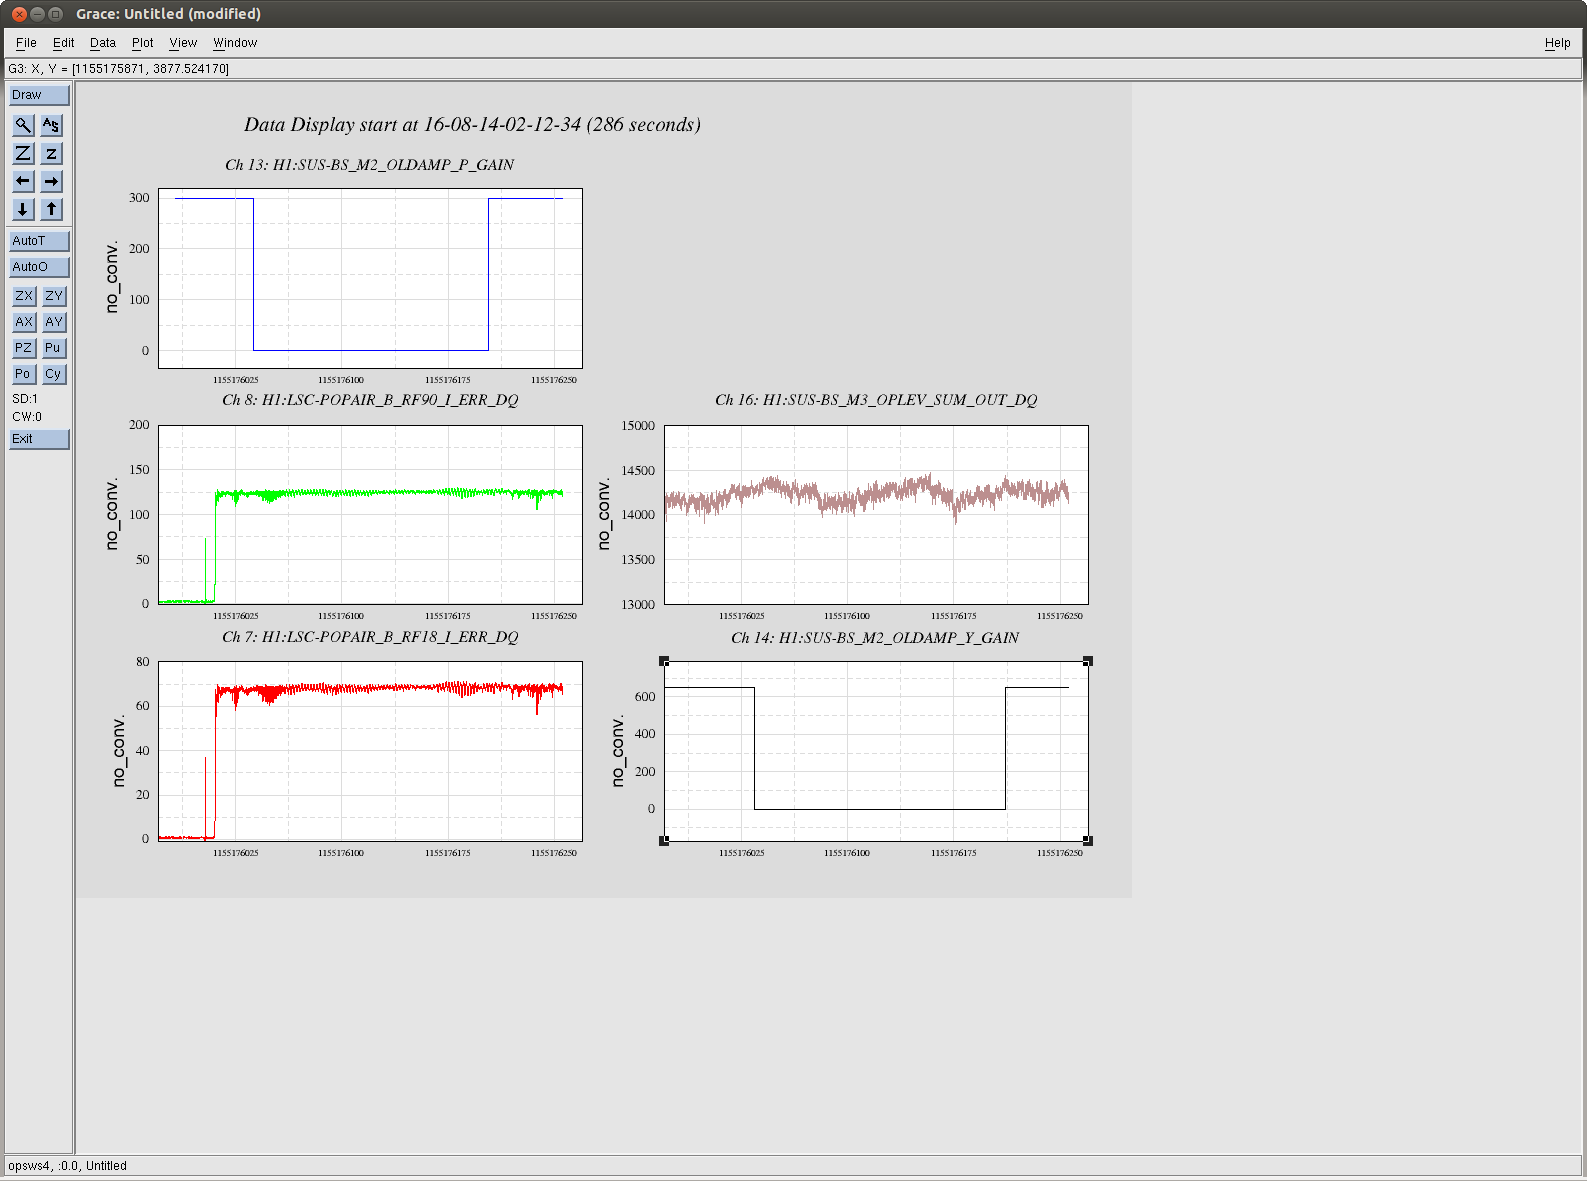Image resolution: width=1587 pixels, height=1181 pixels.
Task: Click the Ch 16 OPLEV_SUM_OUT graph
Action: tap(876, 514)
